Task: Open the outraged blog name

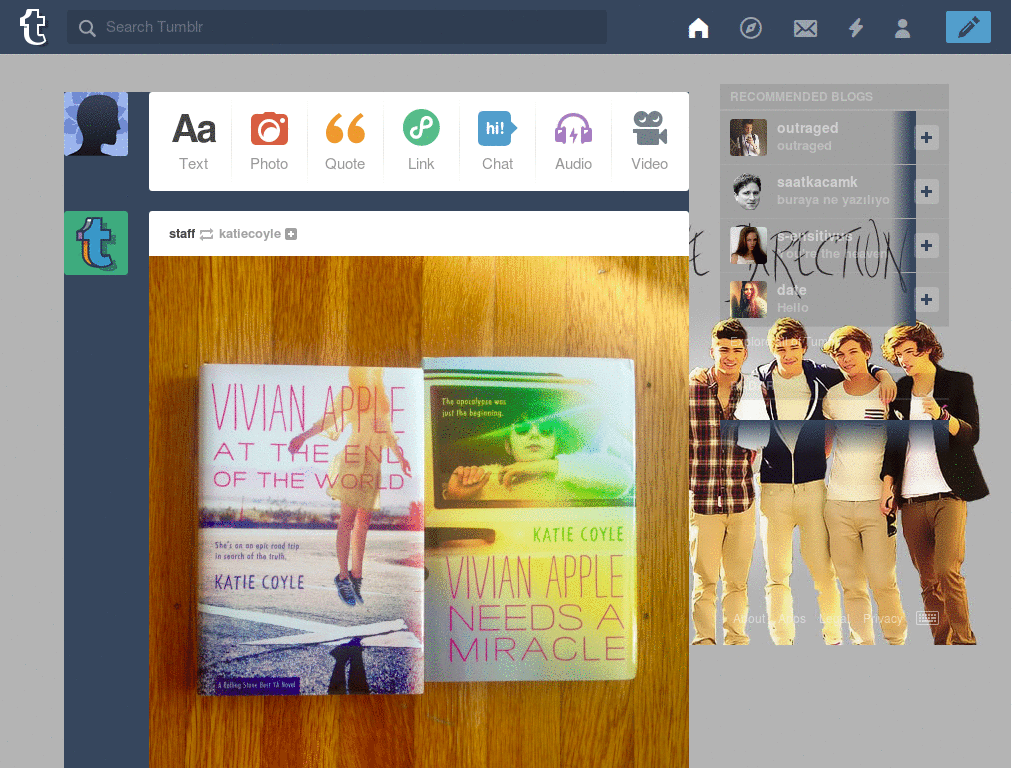Action: click(807, 129)
